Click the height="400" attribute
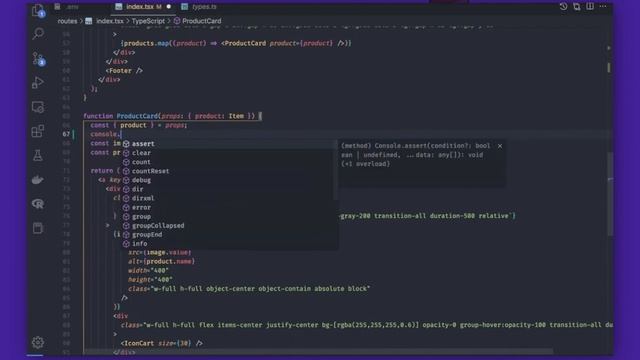This screenshot has width=640, height=360. [150, 279]
